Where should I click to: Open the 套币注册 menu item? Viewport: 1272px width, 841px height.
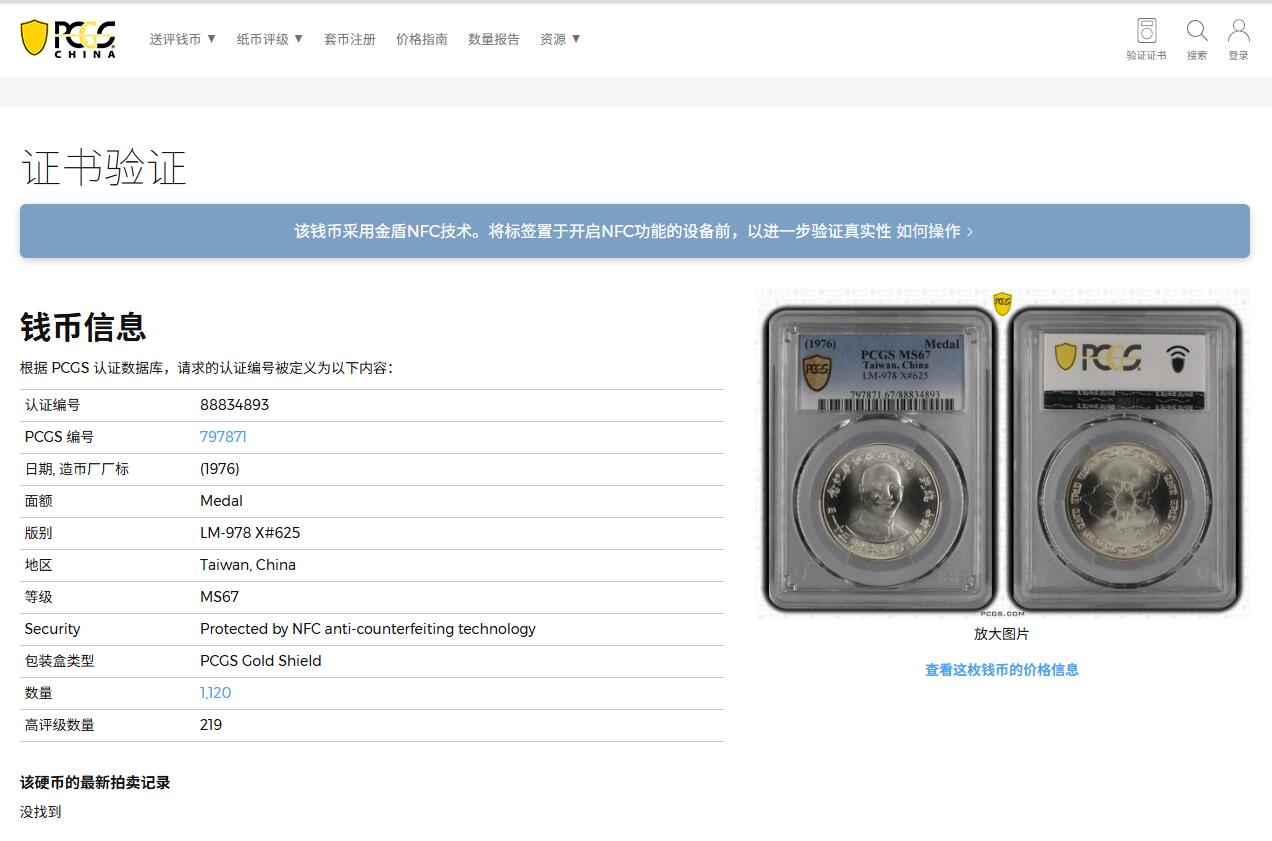350,39
